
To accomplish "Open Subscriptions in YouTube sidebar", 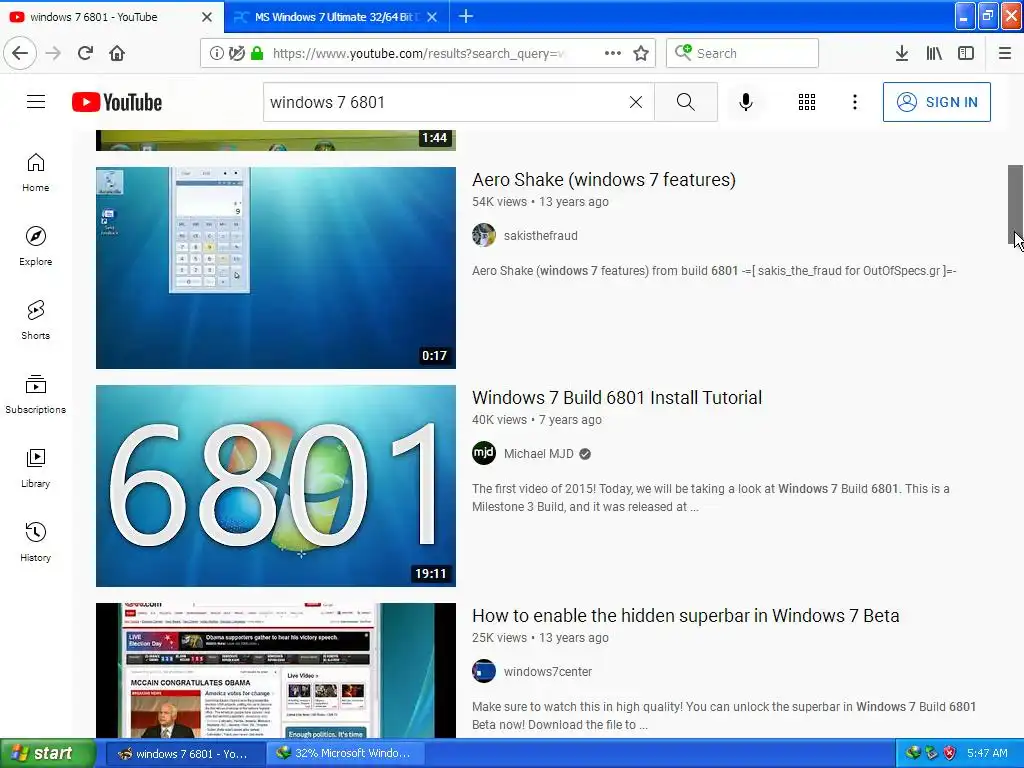I will (36, 394).
